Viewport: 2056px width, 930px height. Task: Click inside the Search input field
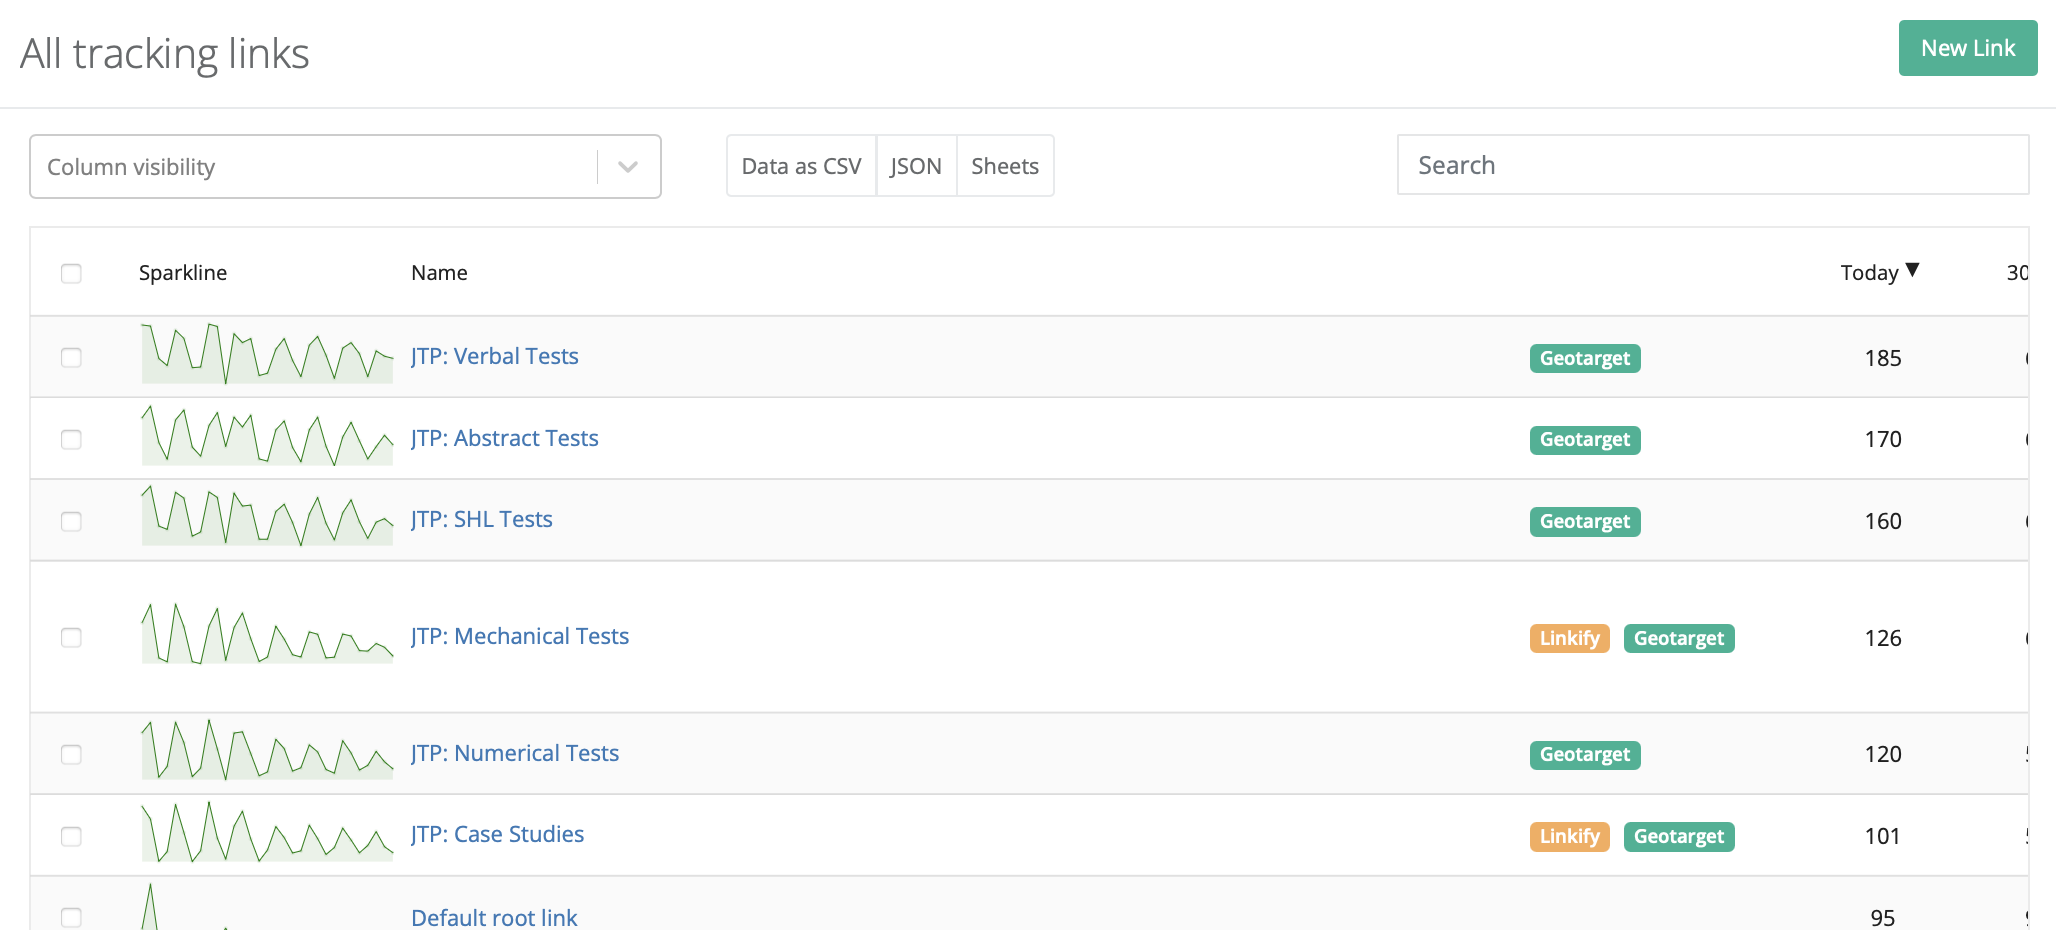coord(1712,165)
